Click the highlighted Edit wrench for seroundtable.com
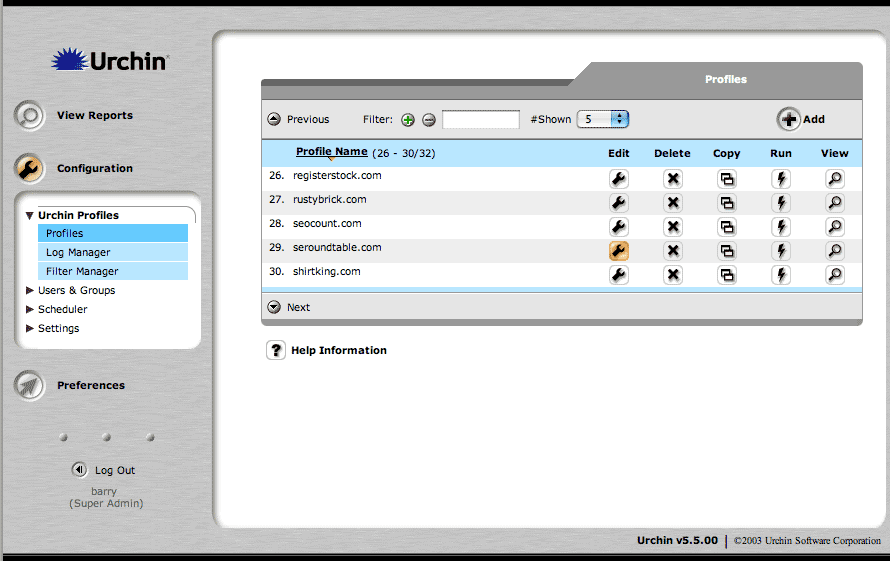Viewport: 890px width, 561px height. (619, 251)
